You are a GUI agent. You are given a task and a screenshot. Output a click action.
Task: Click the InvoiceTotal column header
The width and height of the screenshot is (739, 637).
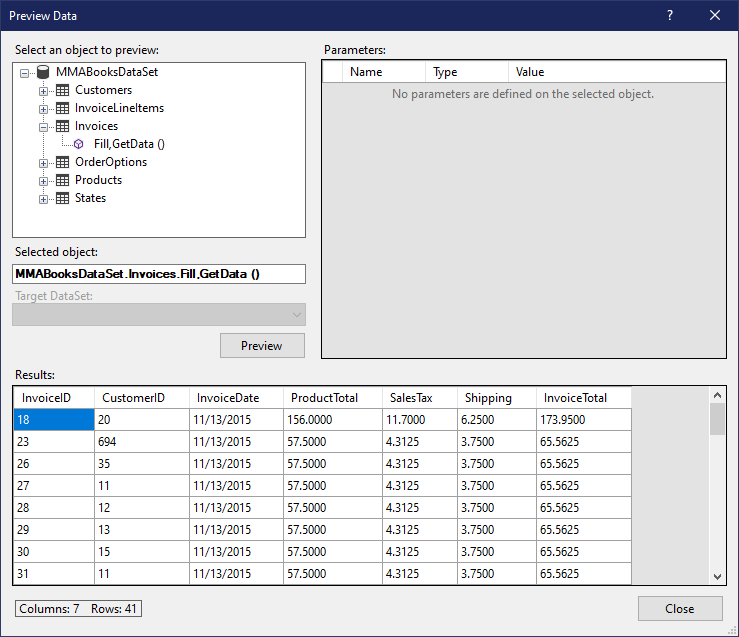point(583,398)
